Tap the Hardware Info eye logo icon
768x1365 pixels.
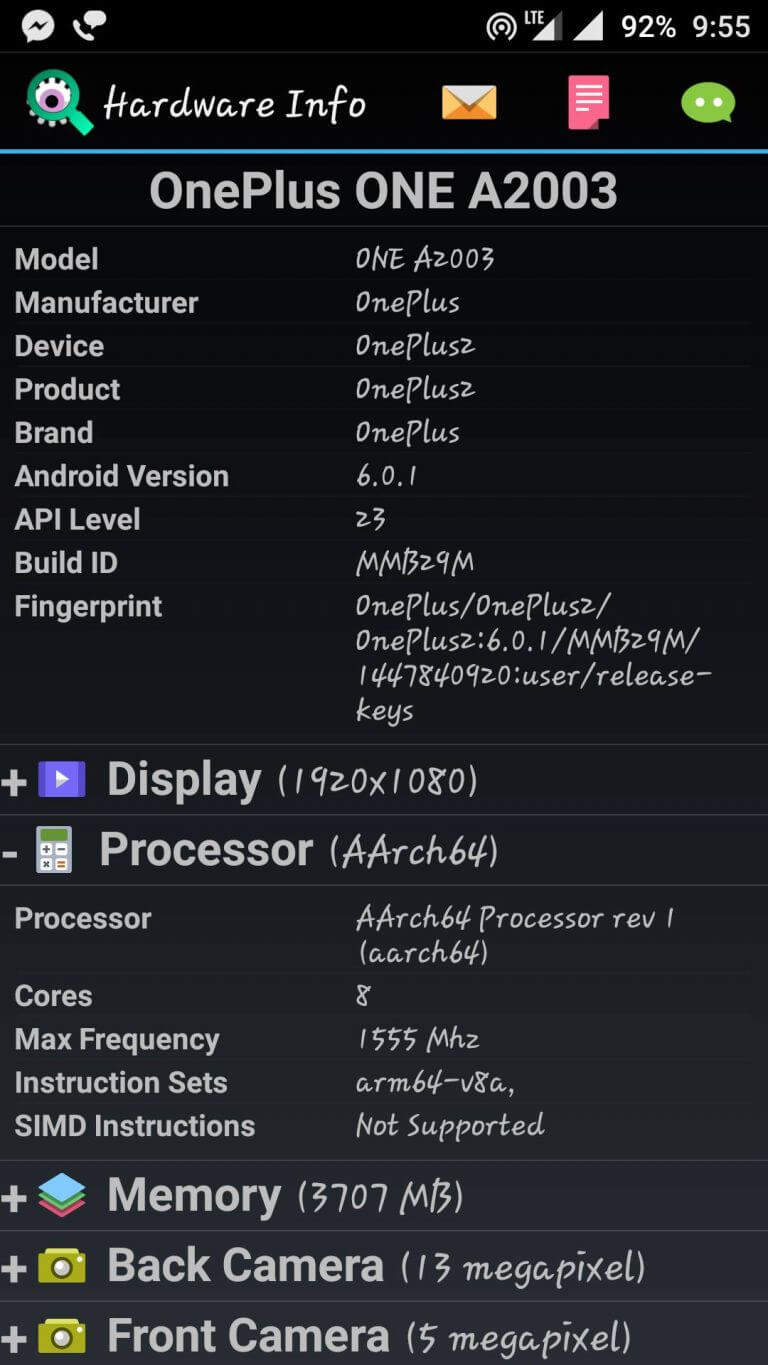(x=59, y=102)
